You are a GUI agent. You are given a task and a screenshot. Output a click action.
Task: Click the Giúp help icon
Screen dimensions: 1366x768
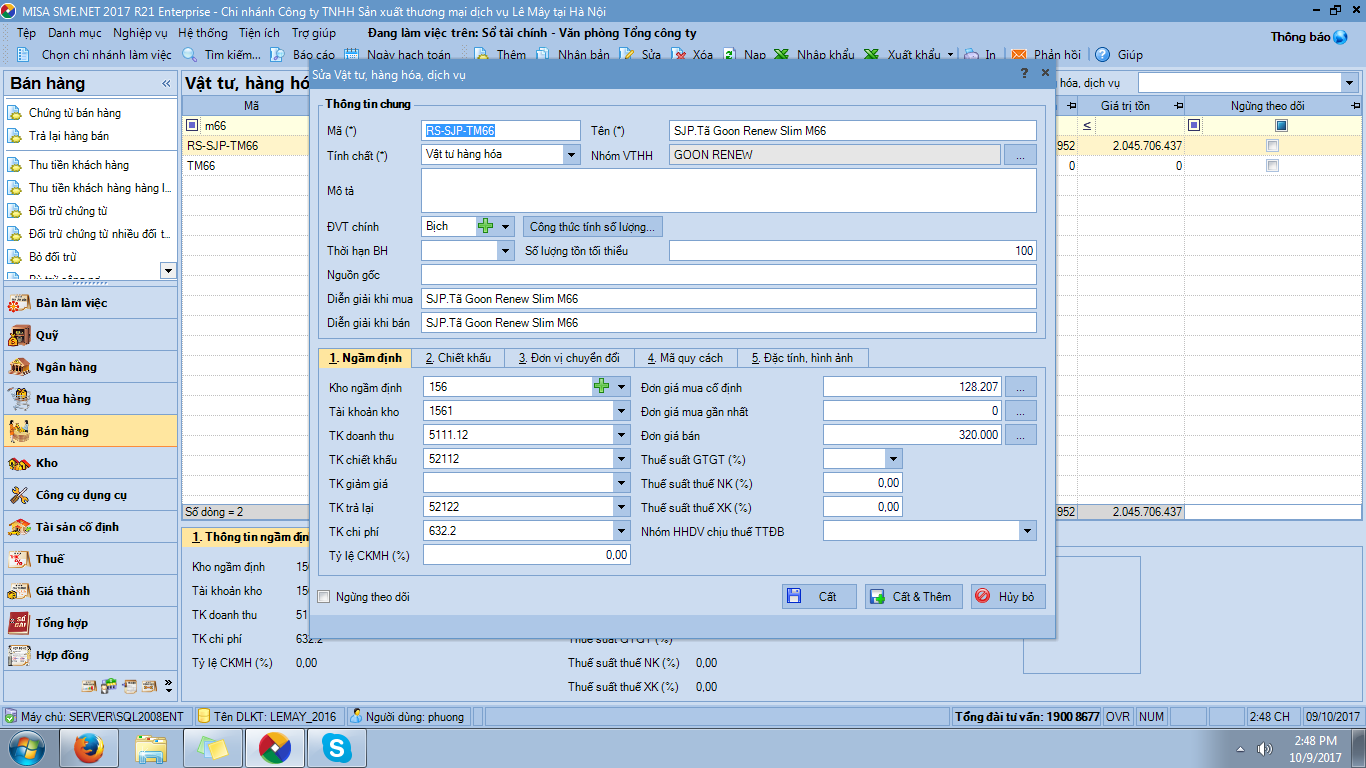point(1102,55)
